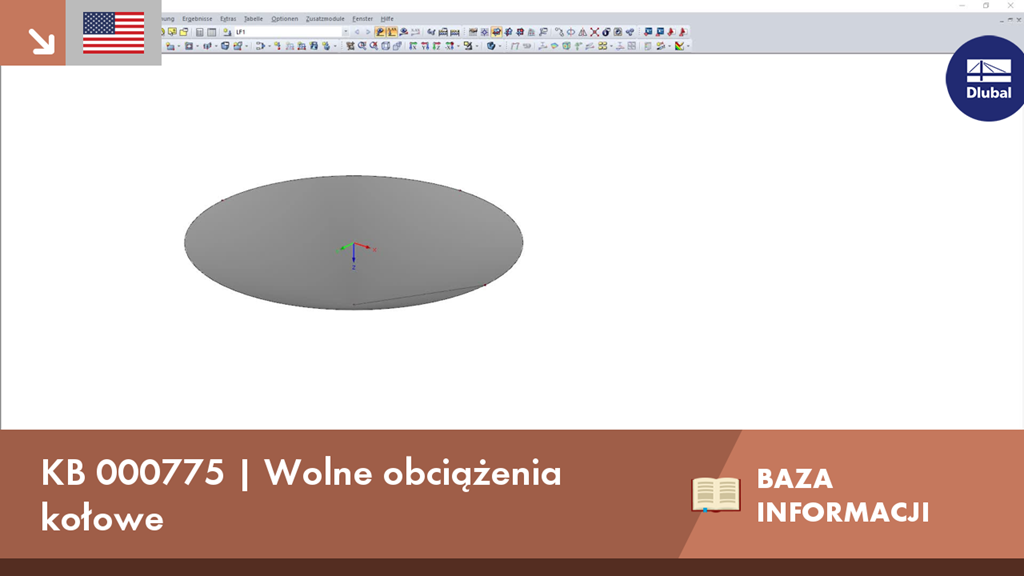Click the blue cube icon in second toolbar row
This screenshot has height=576, width=1024.
(225, 46)
